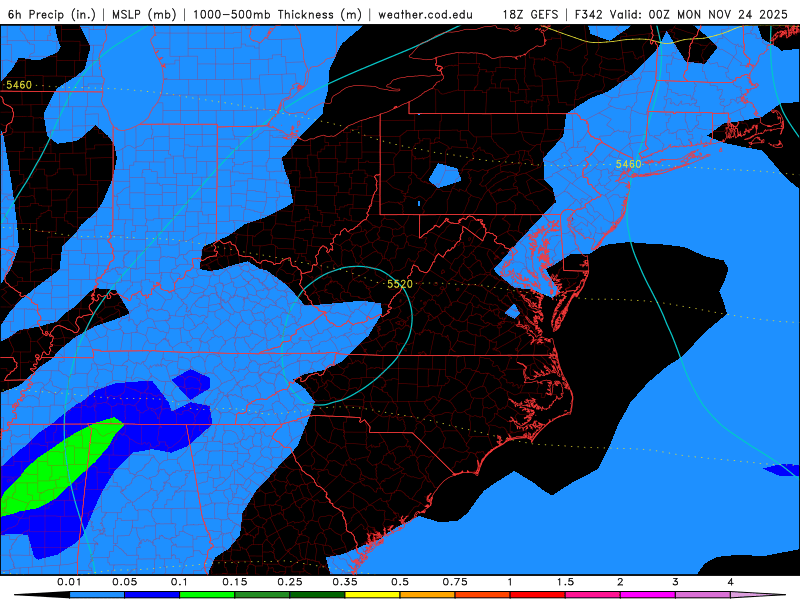Viewport: 800px width, 600px height.
Task: Select the hot pink 1.5 legend swatch
Action: click(x=593, y=595)
